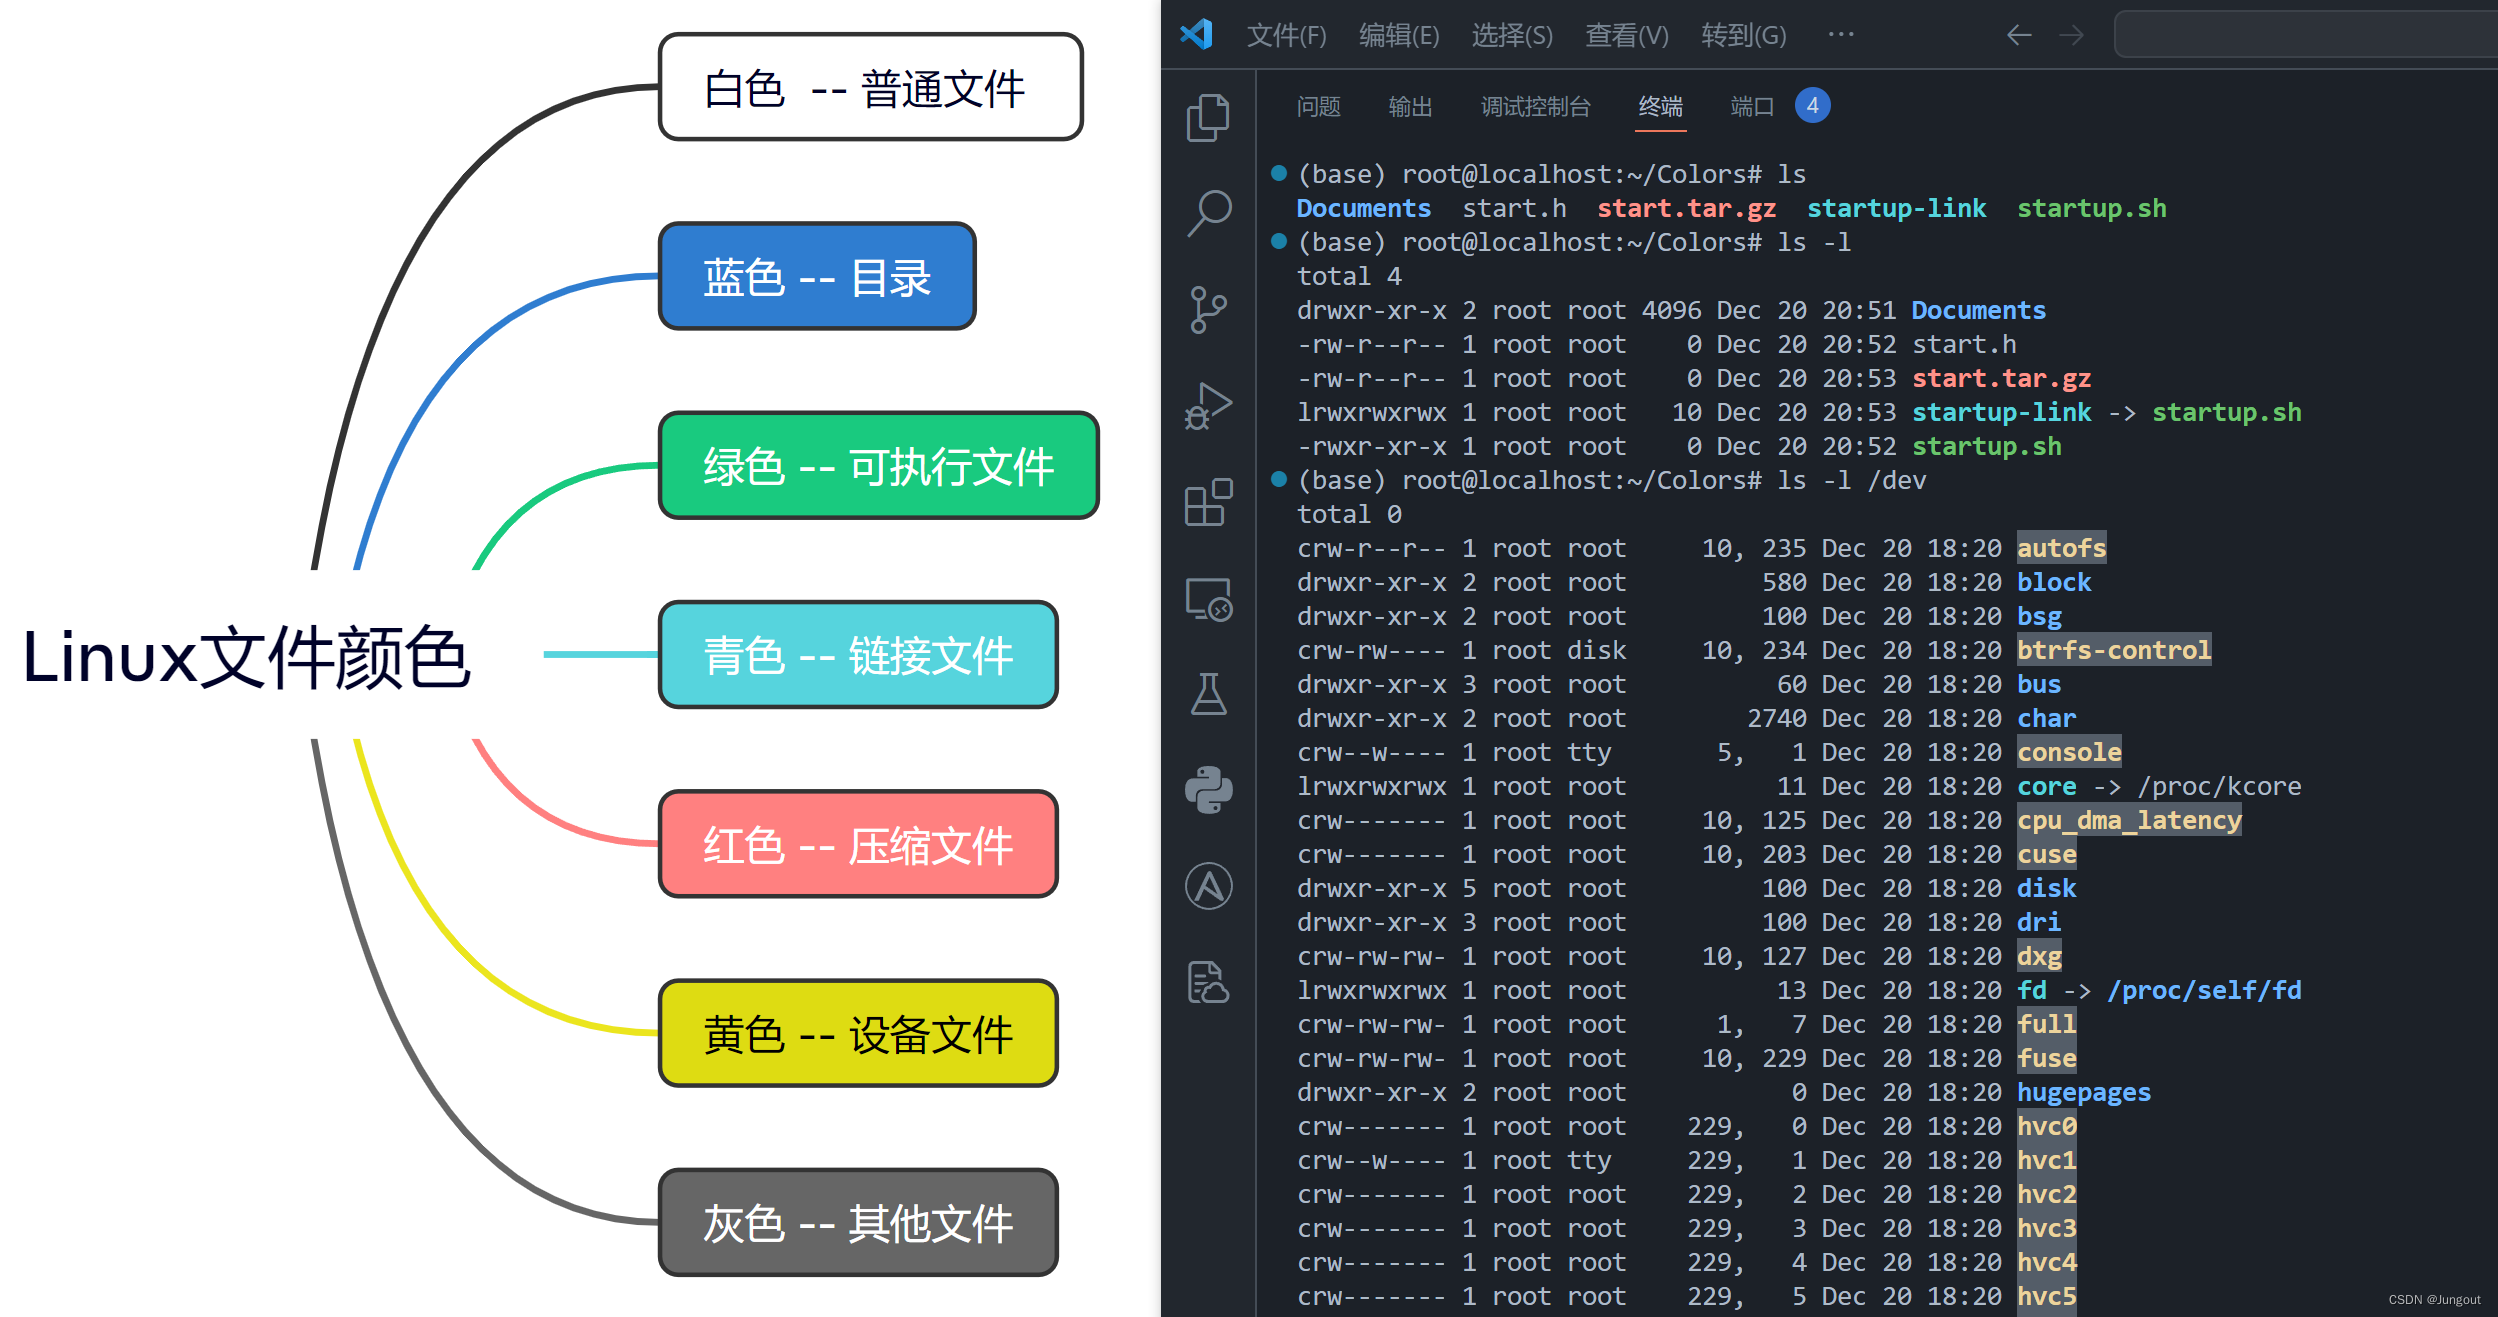Switch to the 终端 panel tab

(1660, 106)
